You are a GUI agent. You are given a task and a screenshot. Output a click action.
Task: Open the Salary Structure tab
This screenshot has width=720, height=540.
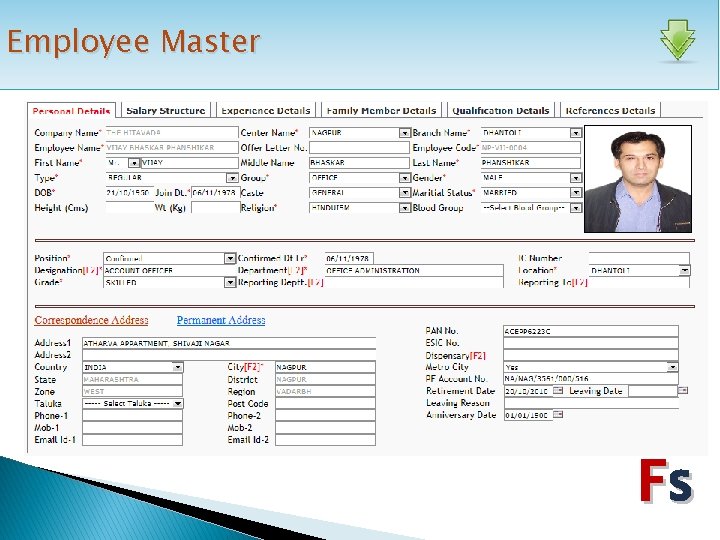(166, 110)
